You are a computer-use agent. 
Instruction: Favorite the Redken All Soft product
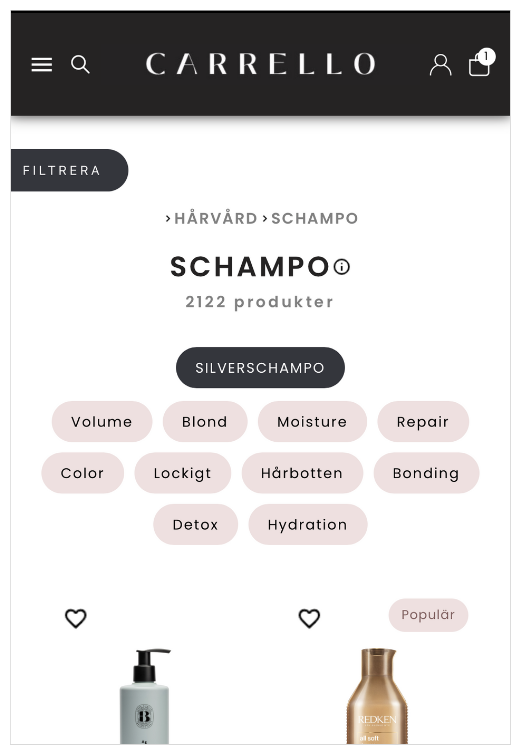click(x=309, y=618)
